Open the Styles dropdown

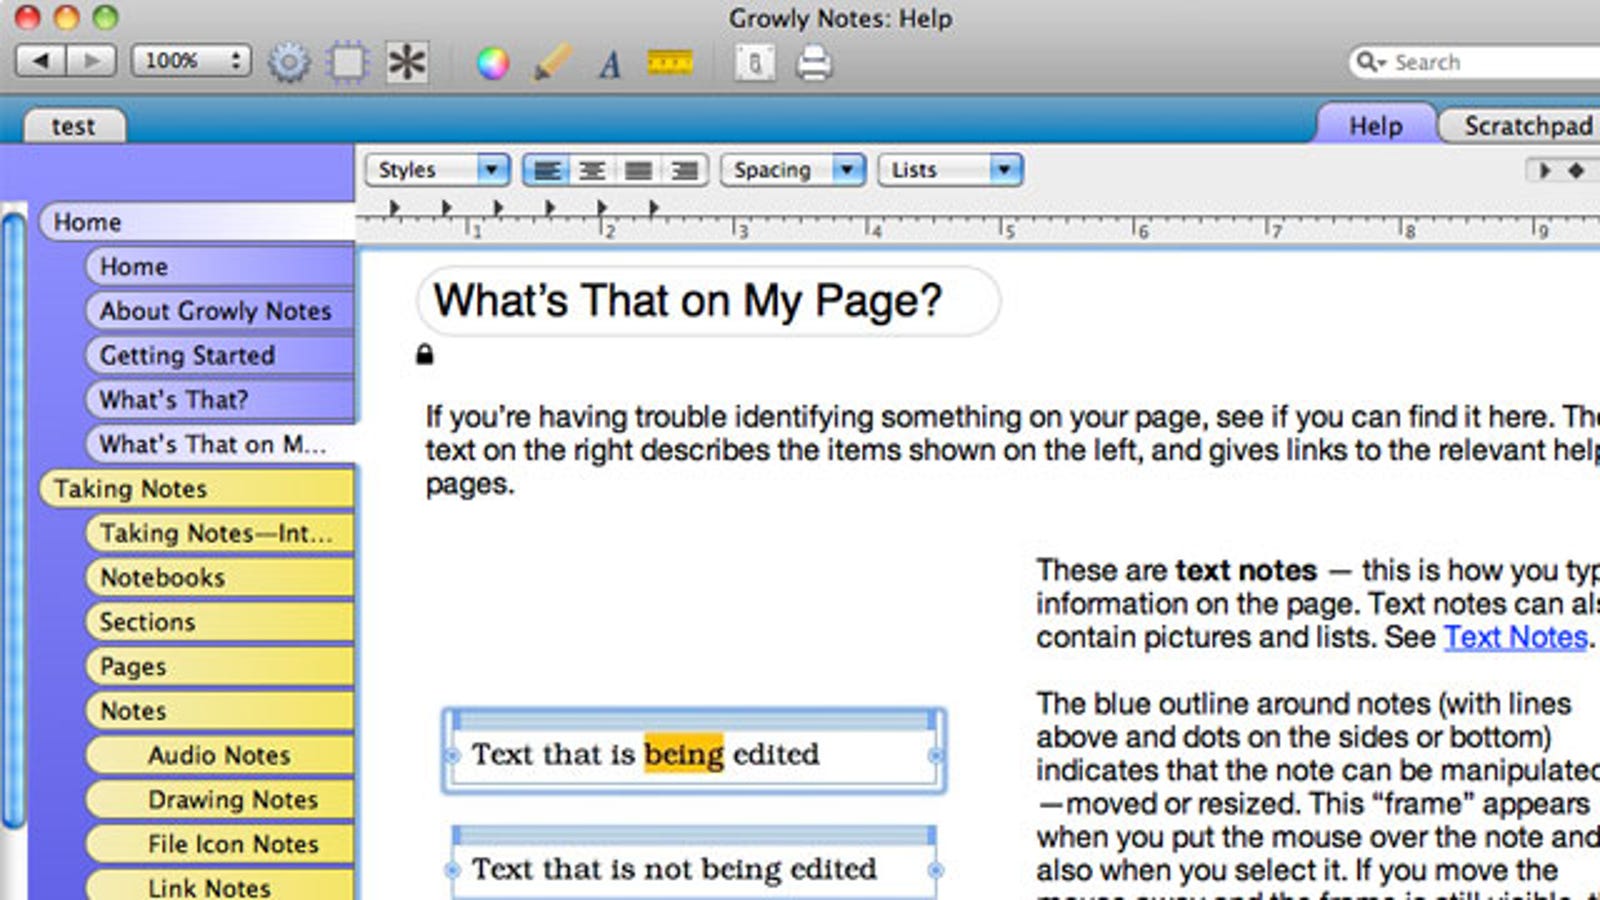[x=438, y=170]
